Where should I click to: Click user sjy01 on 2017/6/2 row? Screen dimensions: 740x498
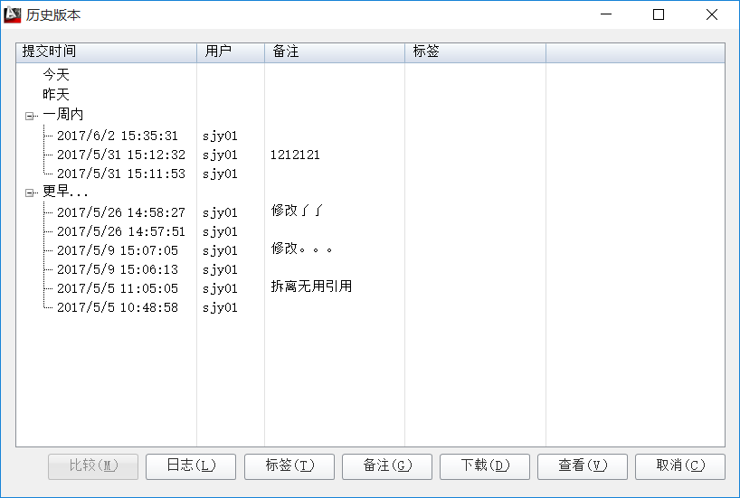pyautogui.click(x=219, y=136)
